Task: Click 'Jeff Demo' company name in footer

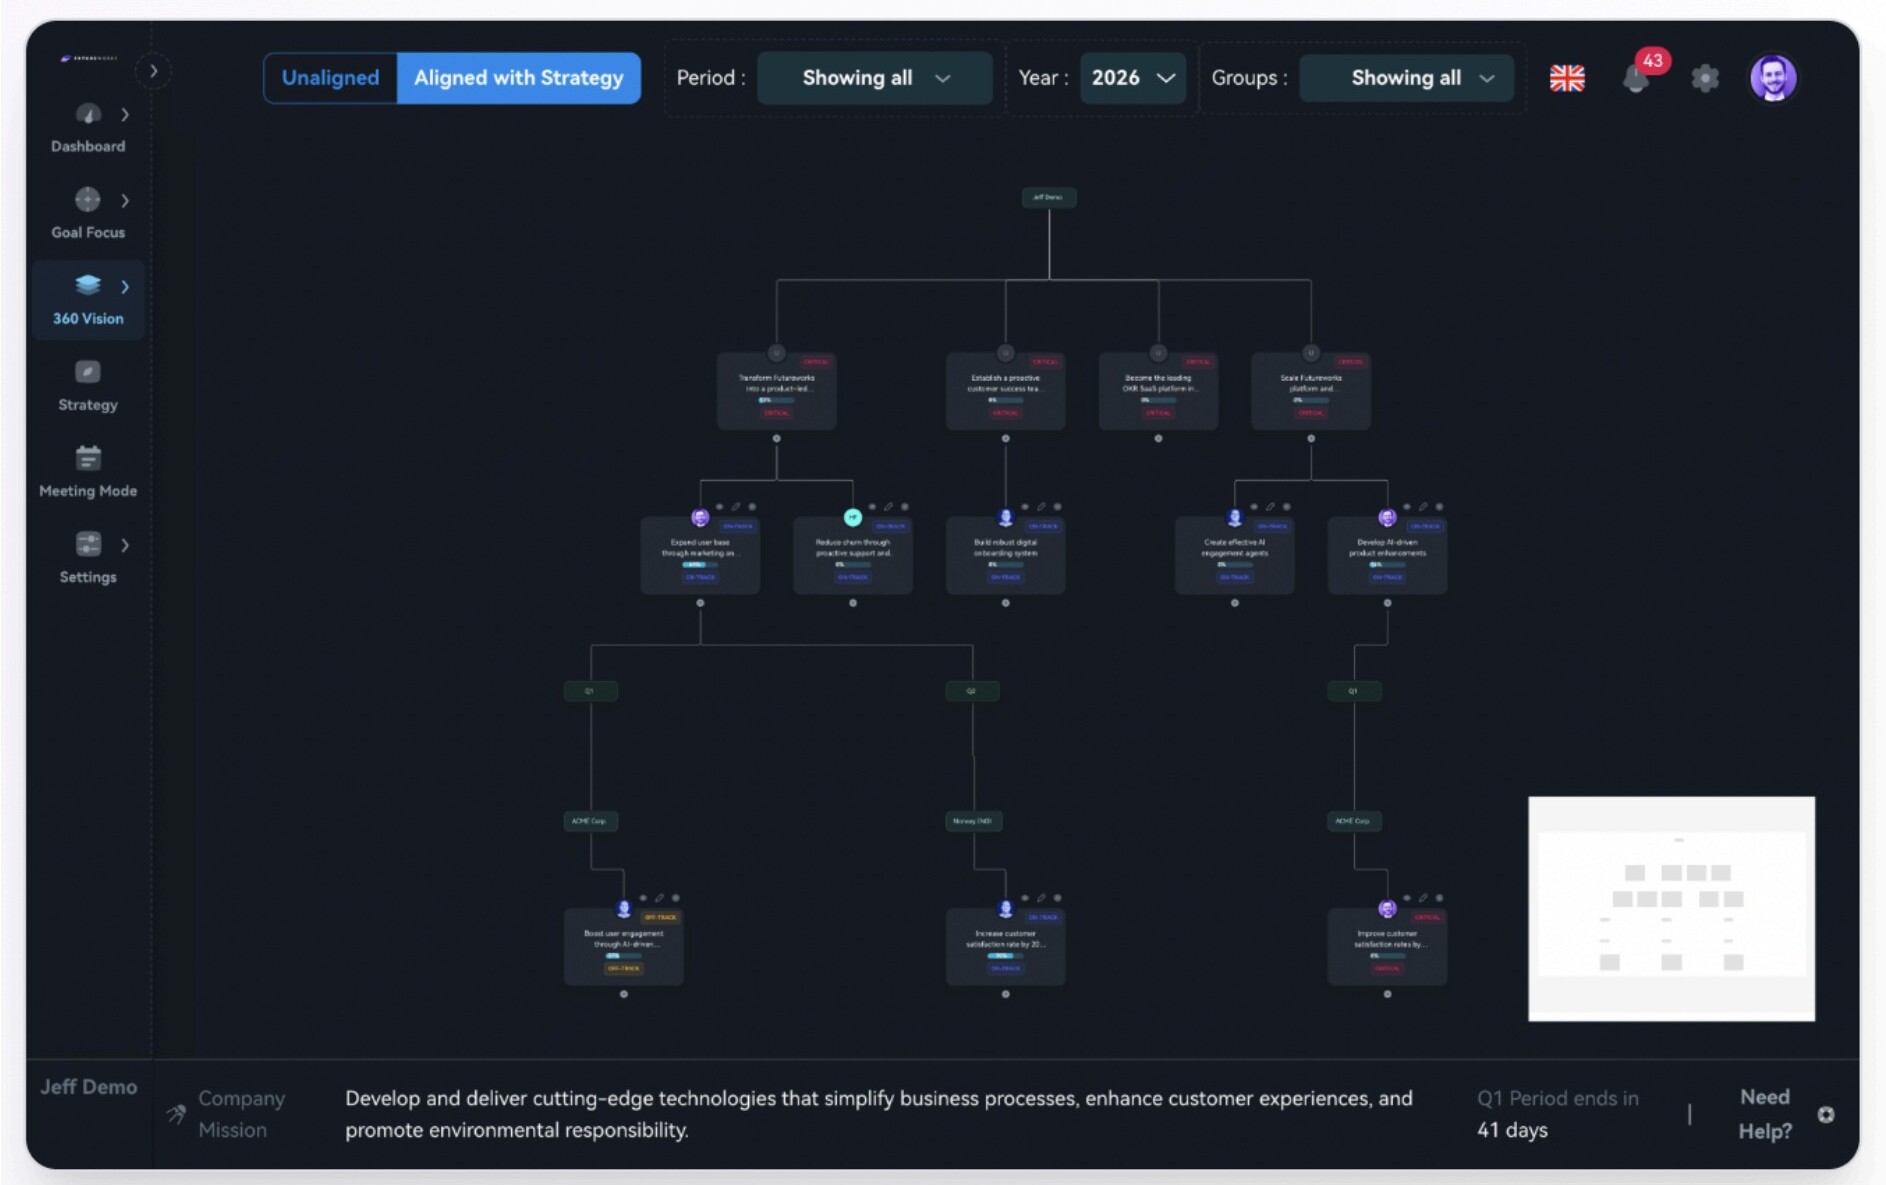Action: click(x=88, y=1087)
